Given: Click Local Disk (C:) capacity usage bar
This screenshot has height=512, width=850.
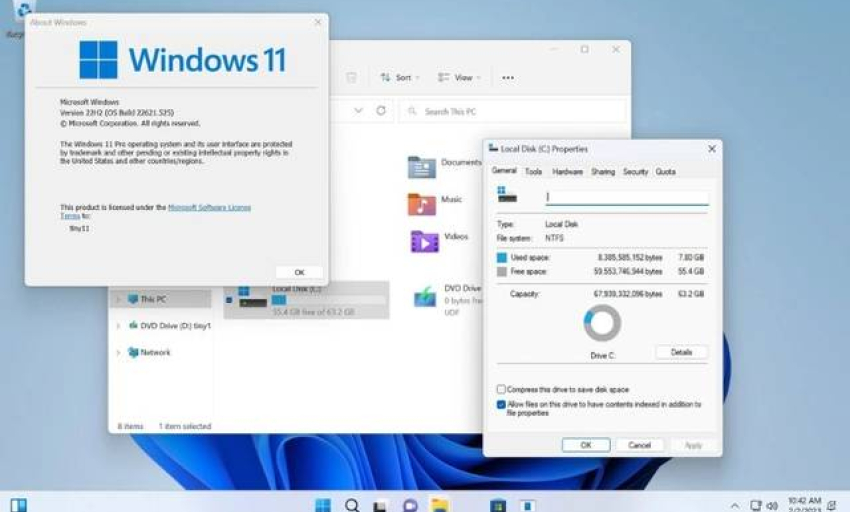Looking at the screenshot, I should tap(329, 300).
